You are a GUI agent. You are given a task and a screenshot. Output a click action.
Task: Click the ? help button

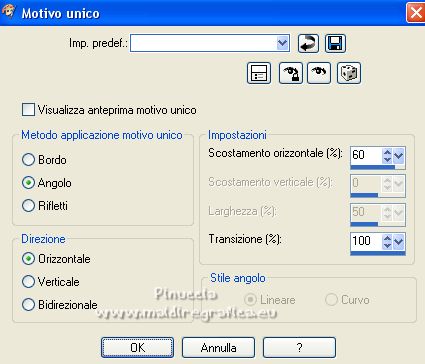click(x=299, y=348)
